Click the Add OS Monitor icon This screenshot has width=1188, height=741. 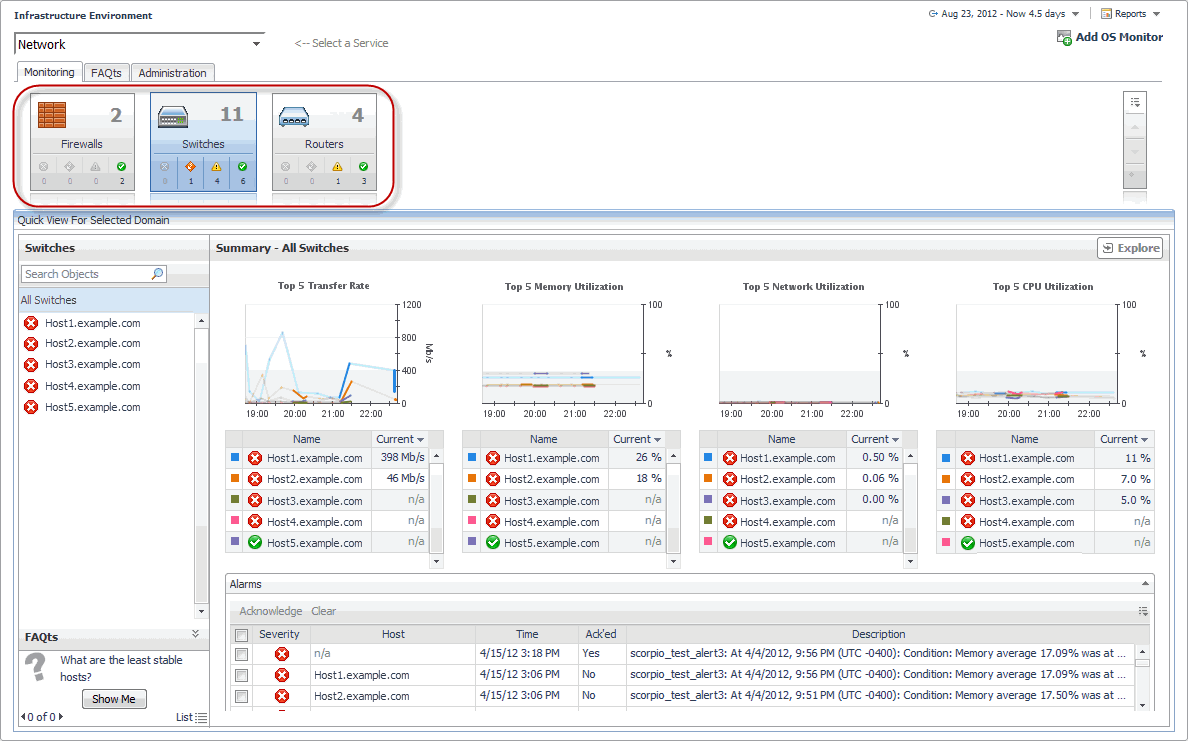coord(1064,38)
